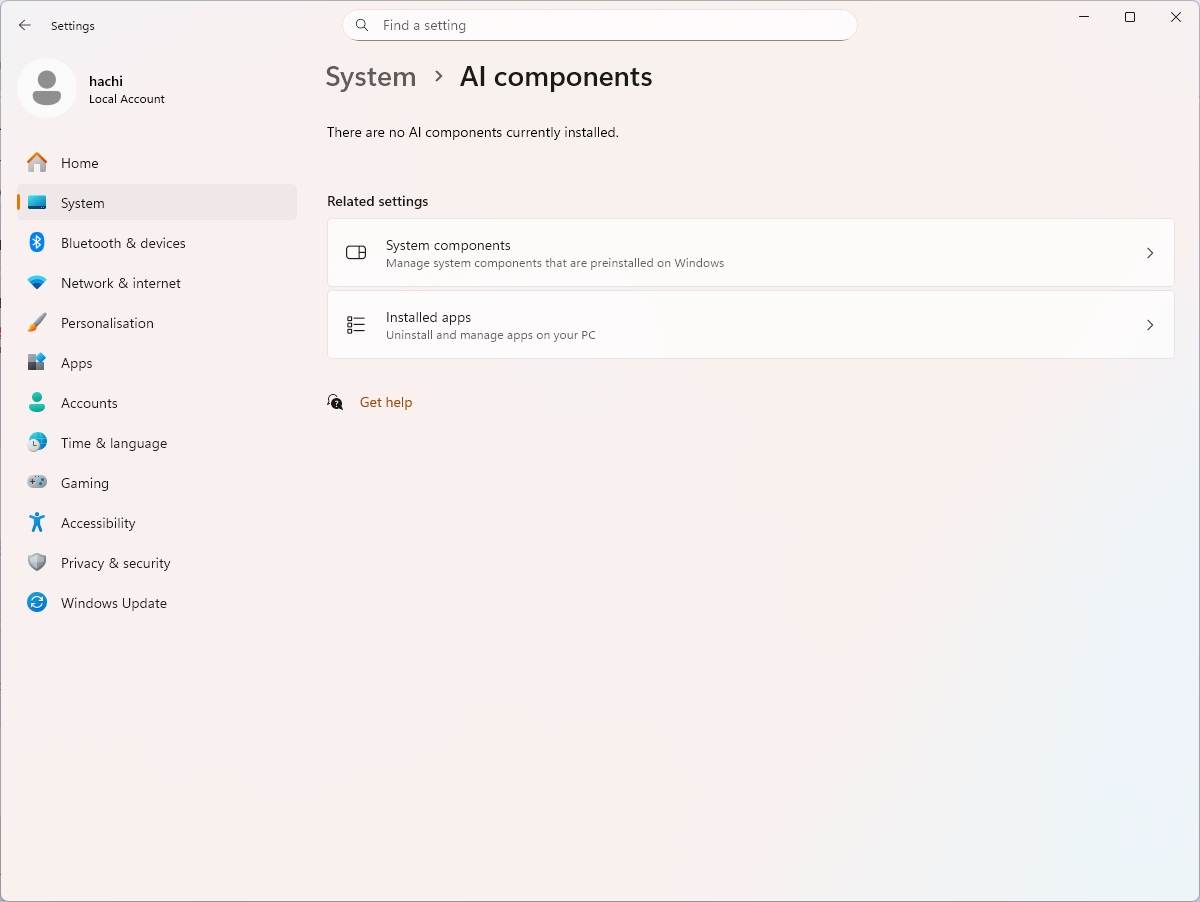Click the Privacy & security shield icon
Viewport: 1200px width, 902px height.
pos(37,563)
